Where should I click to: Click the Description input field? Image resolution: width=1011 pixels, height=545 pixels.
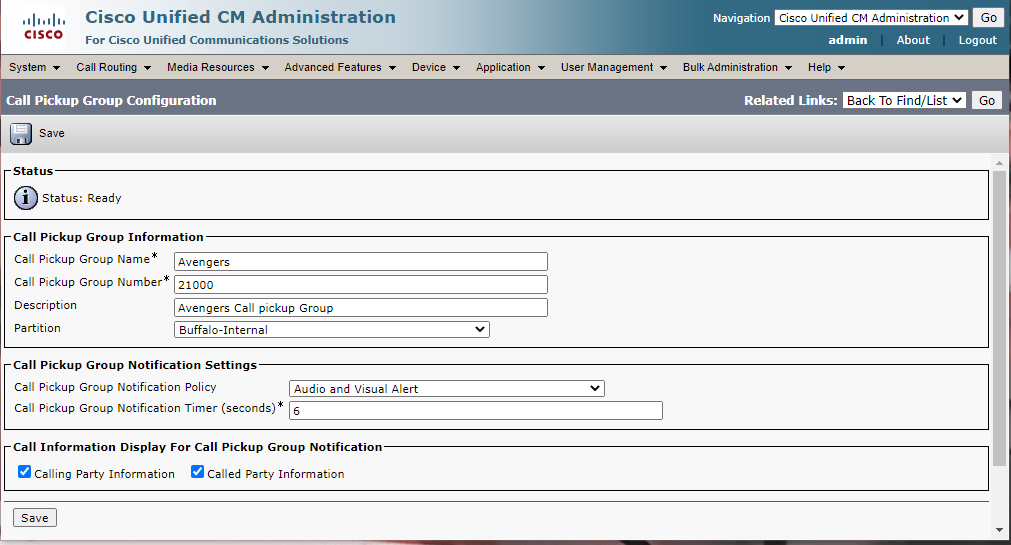click(360, 308)
